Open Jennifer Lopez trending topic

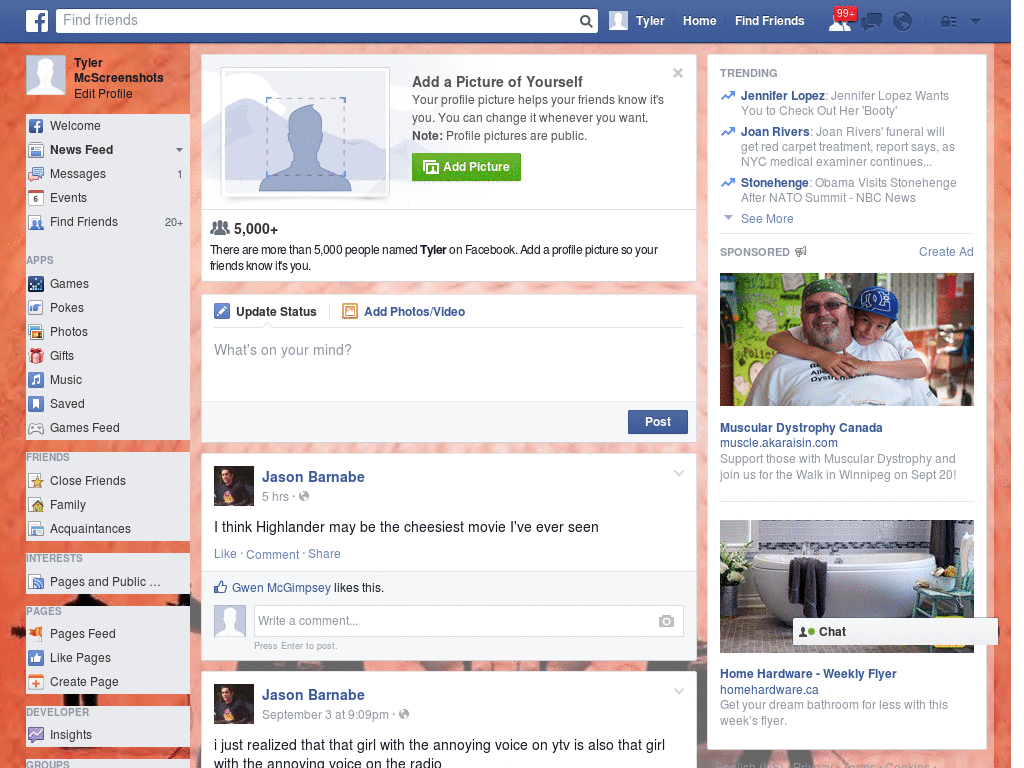pos(782,96)
